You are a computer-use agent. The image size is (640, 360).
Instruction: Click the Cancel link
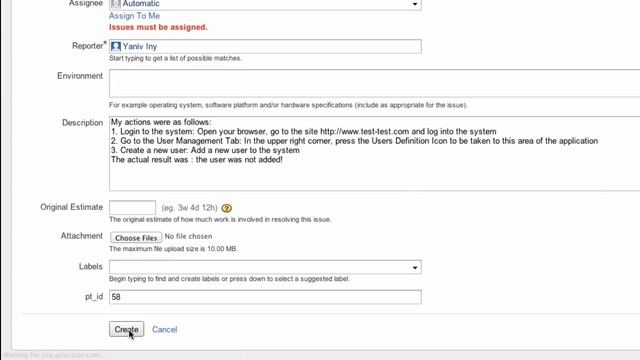click(164, 329)
